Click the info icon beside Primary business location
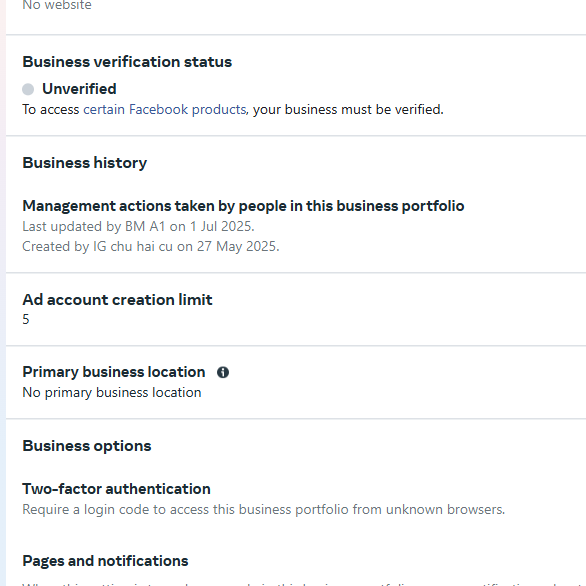This screenshot has width=586, height=586. click(x=223, y=372)
